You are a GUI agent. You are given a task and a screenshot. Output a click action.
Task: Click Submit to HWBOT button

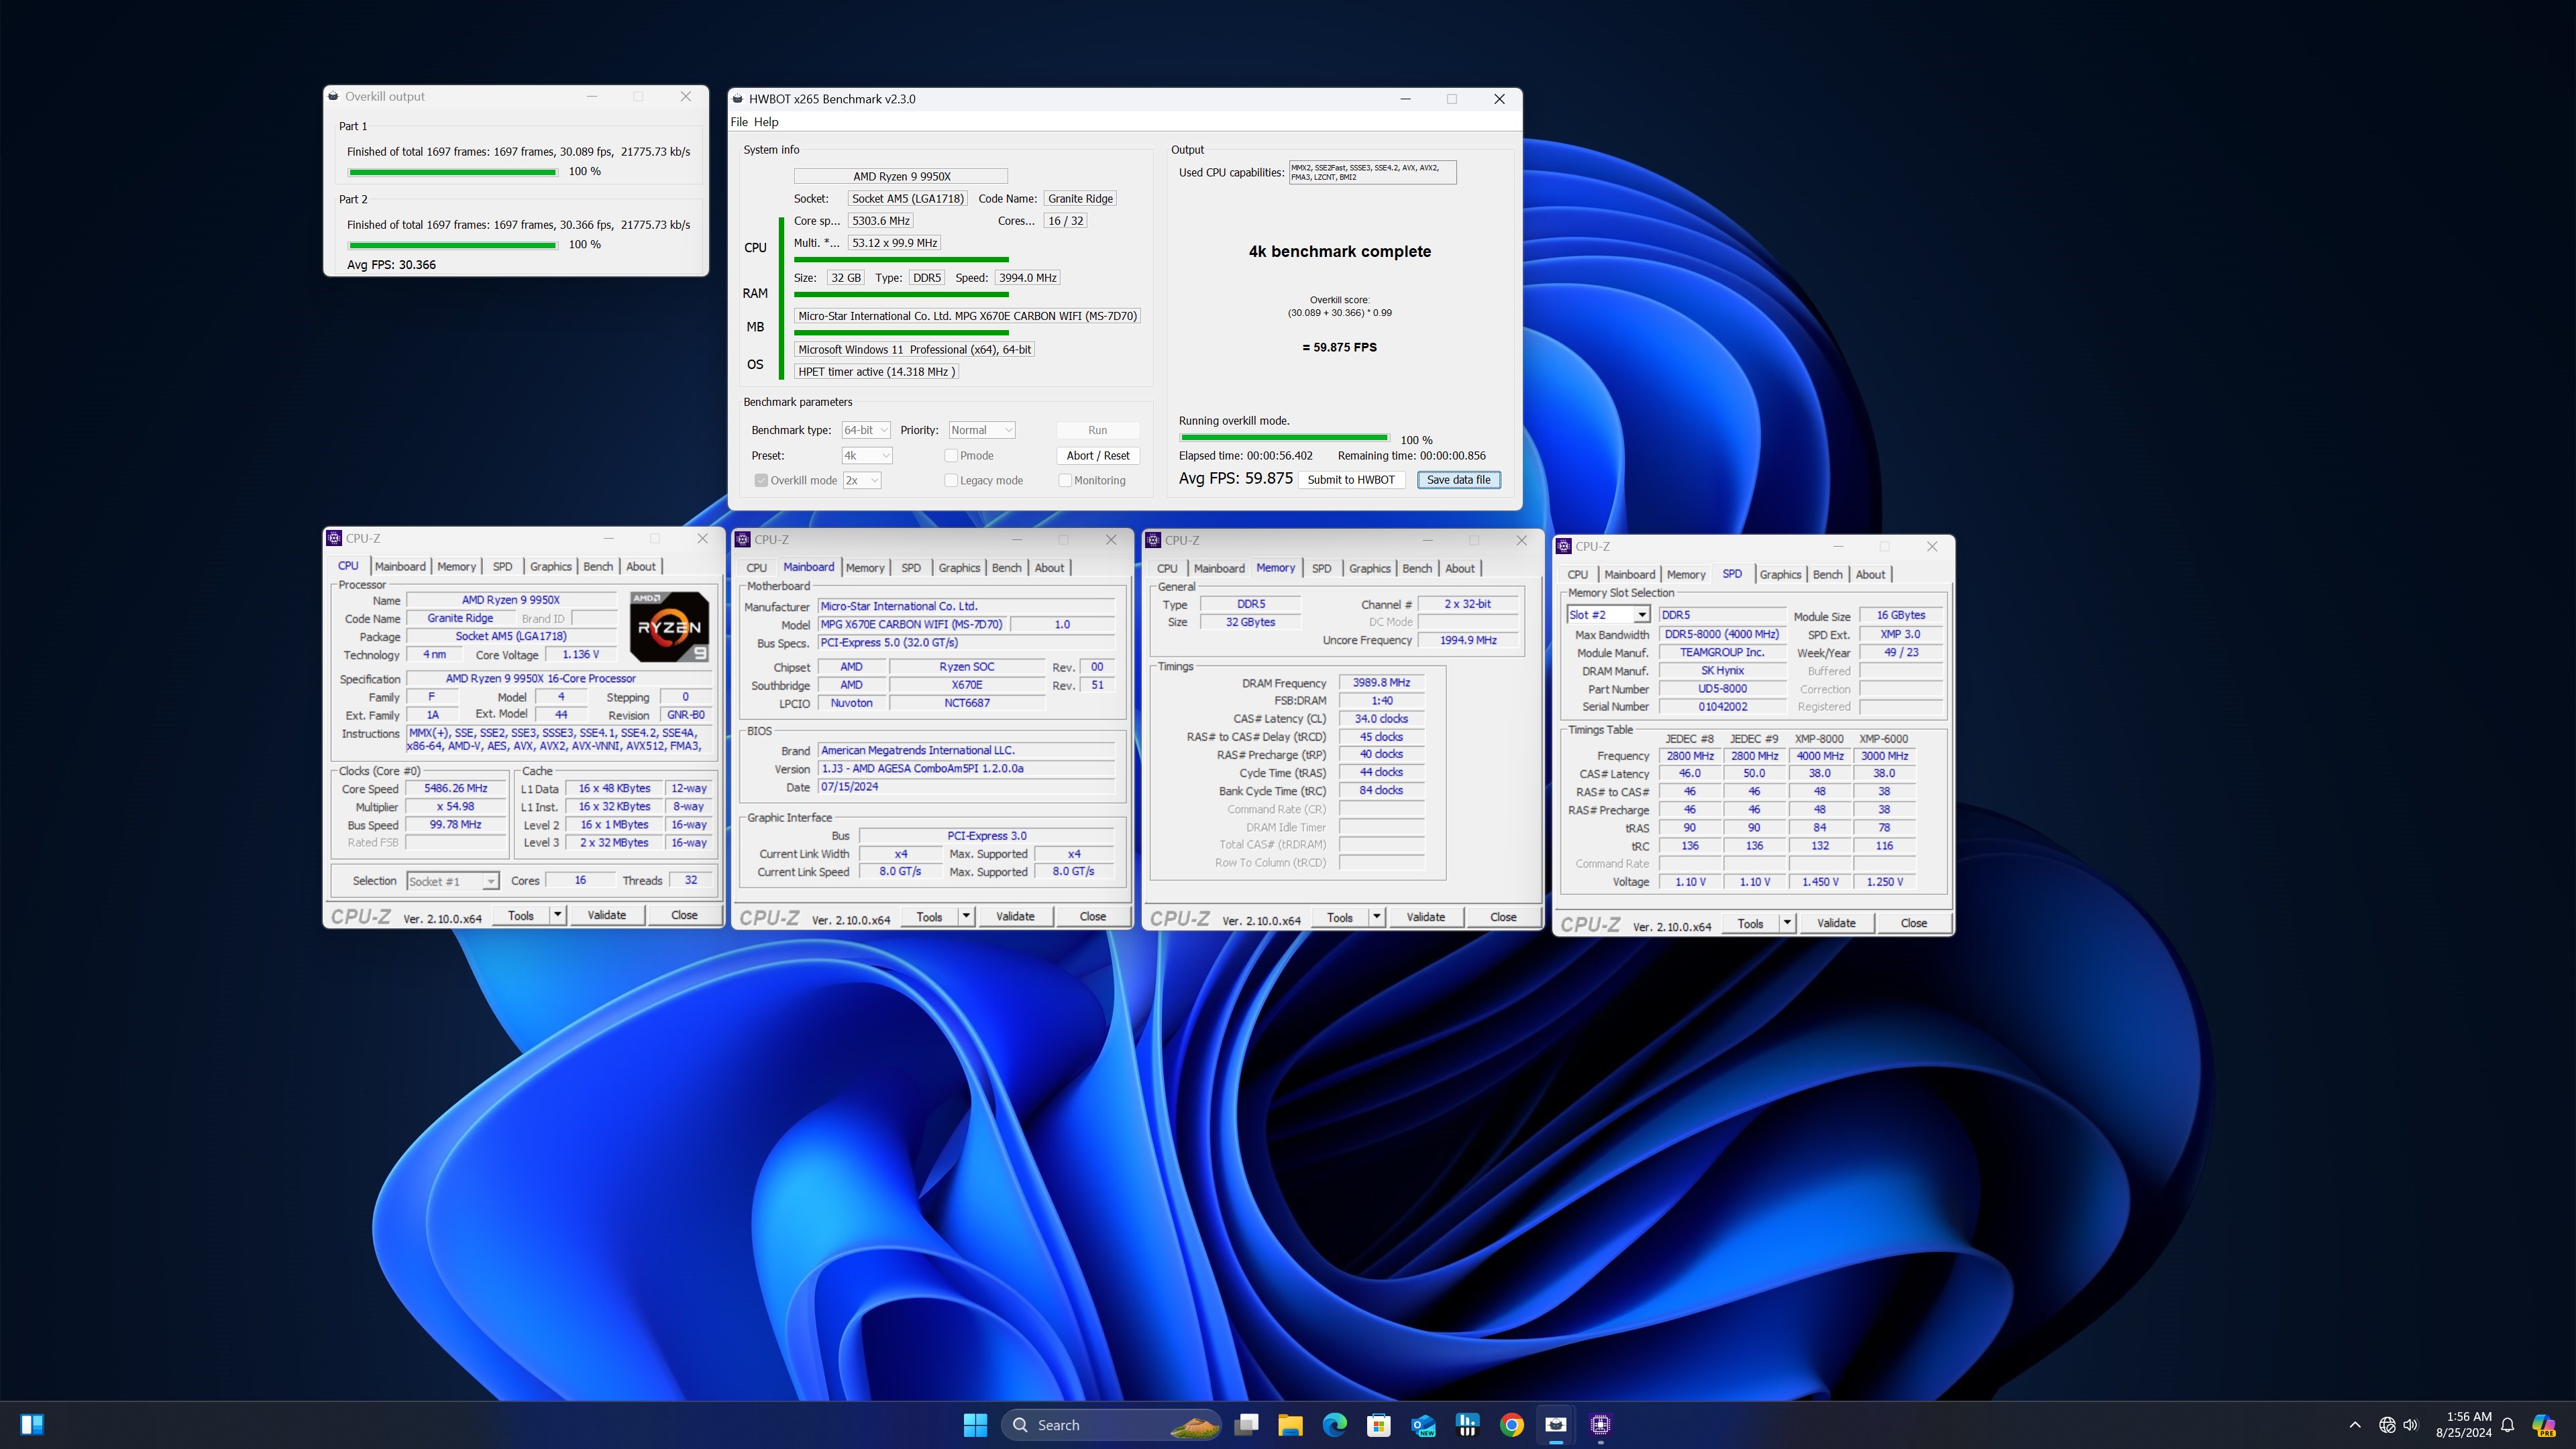[x=1351, y=480]
